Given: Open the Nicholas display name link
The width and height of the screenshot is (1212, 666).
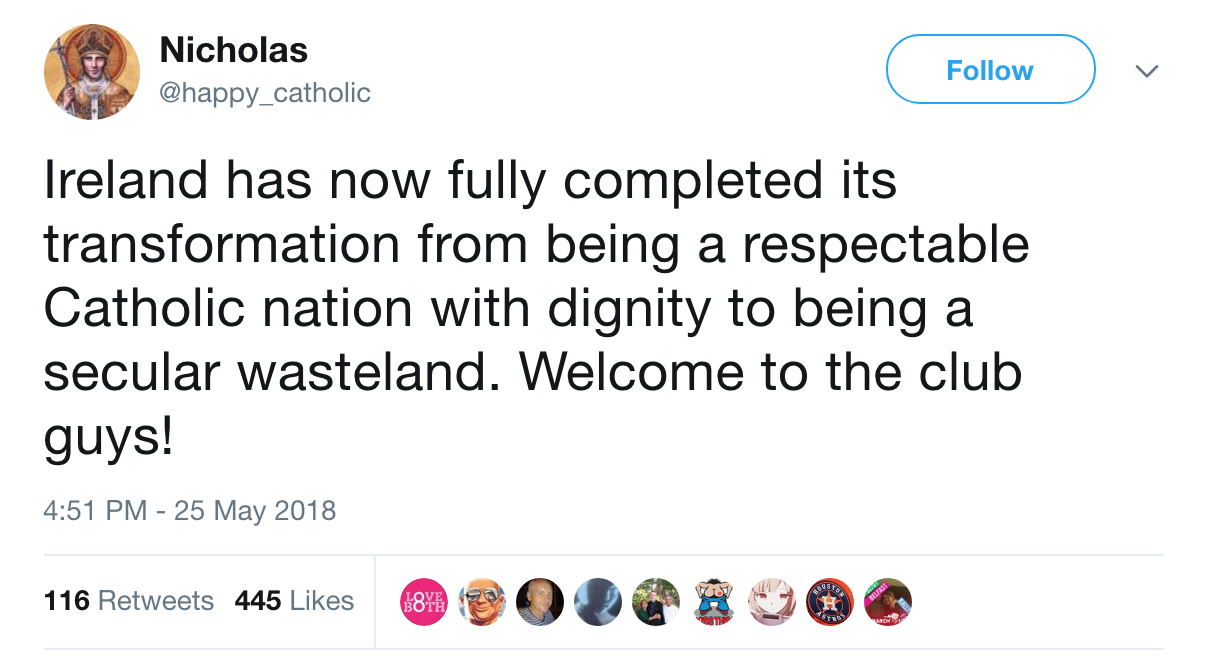Looking at the screenshot, I should (x=233, y=49).
